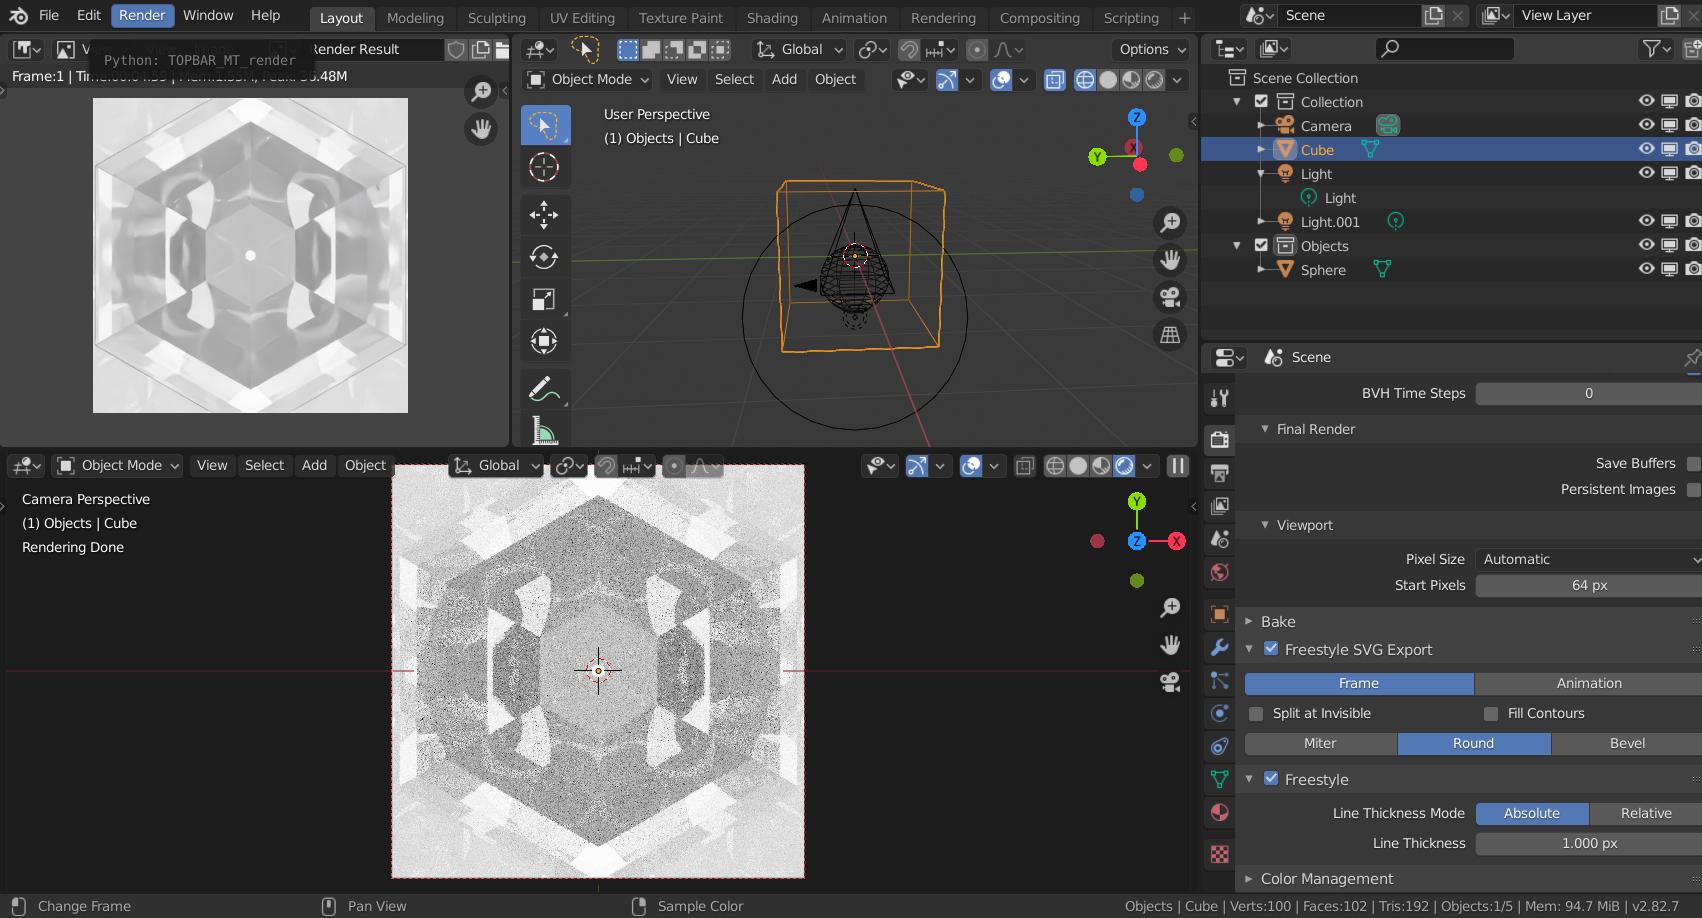Open the Pixel Size Automatic dropdown
1702x918 pixels.
coord(1589,559)
